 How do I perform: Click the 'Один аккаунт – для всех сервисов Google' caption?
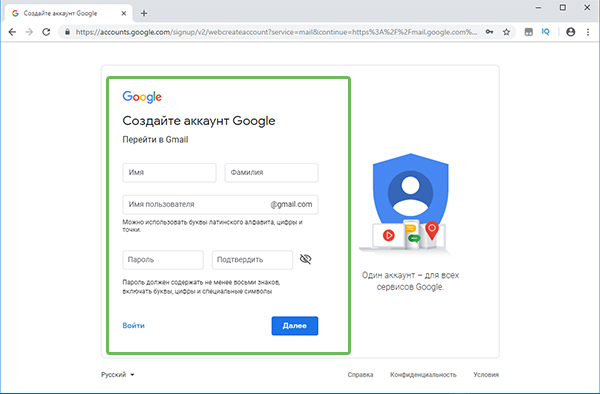410,281
